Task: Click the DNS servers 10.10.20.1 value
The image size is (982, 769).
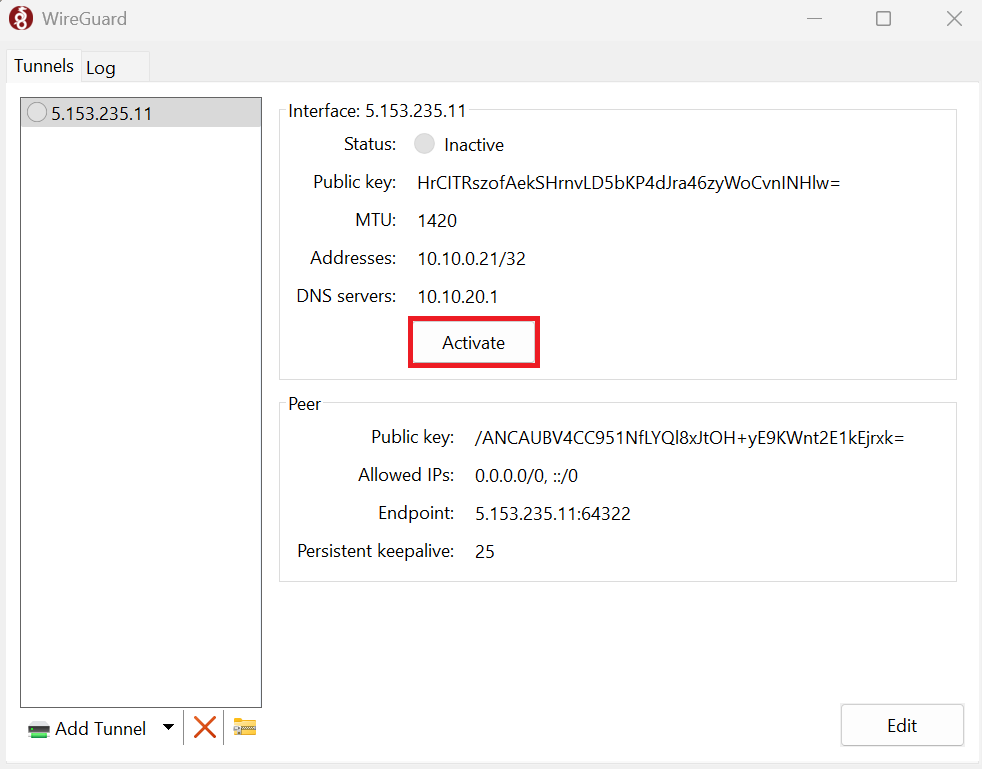Action: tap(458, 296)
